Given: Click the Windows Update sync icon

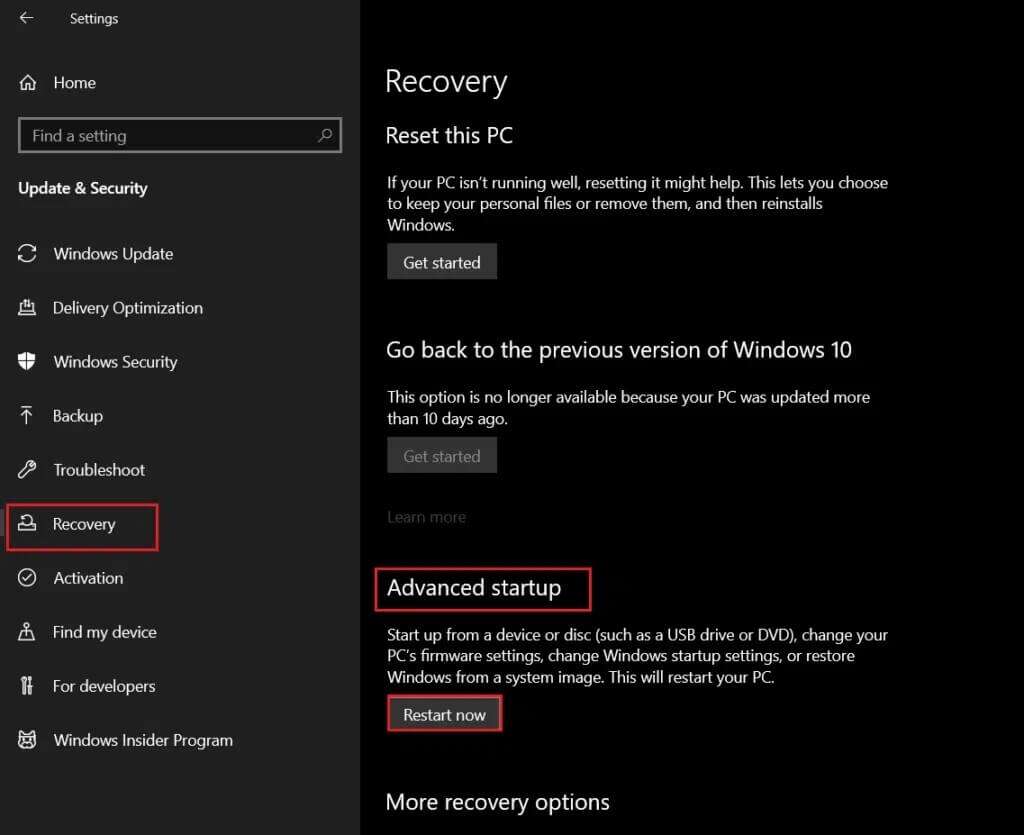Looking at the screenshot, I should coord(27,253).
